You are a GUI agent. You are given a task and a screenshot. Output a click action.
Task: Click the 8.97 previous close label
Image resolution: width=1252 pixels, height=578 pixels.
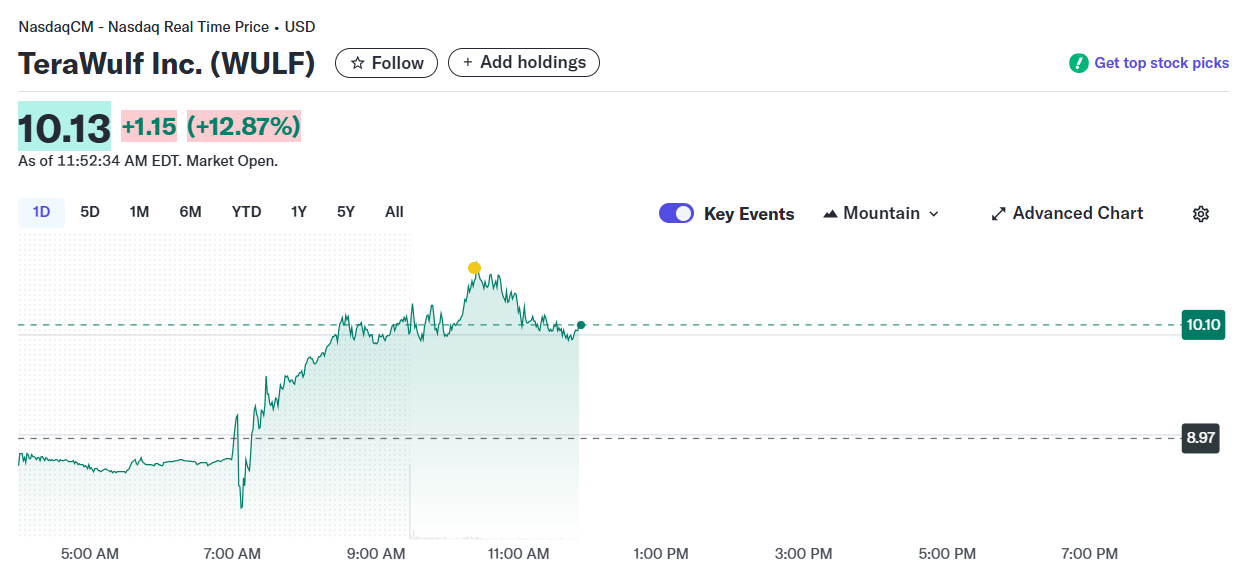tap(1201, 438)
